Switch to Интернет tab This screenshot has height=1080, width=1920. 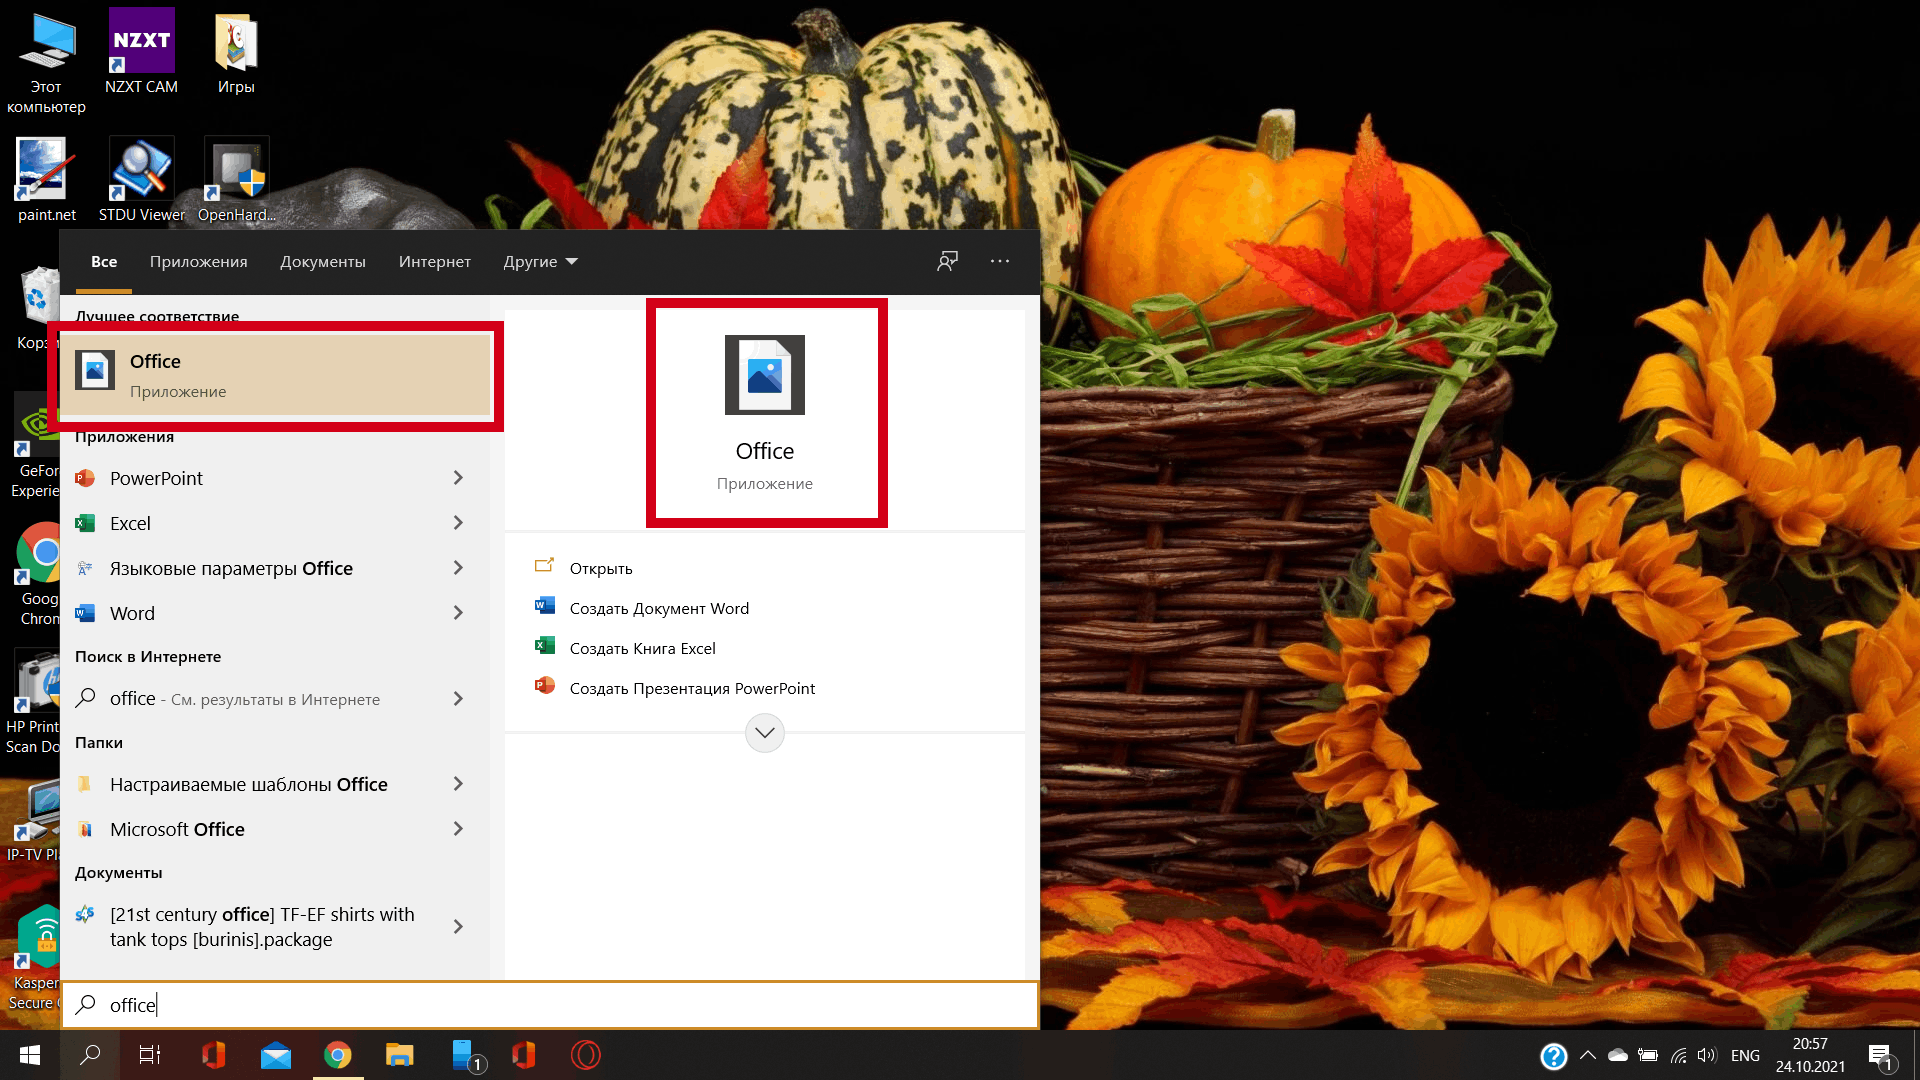tap(434, 262)
